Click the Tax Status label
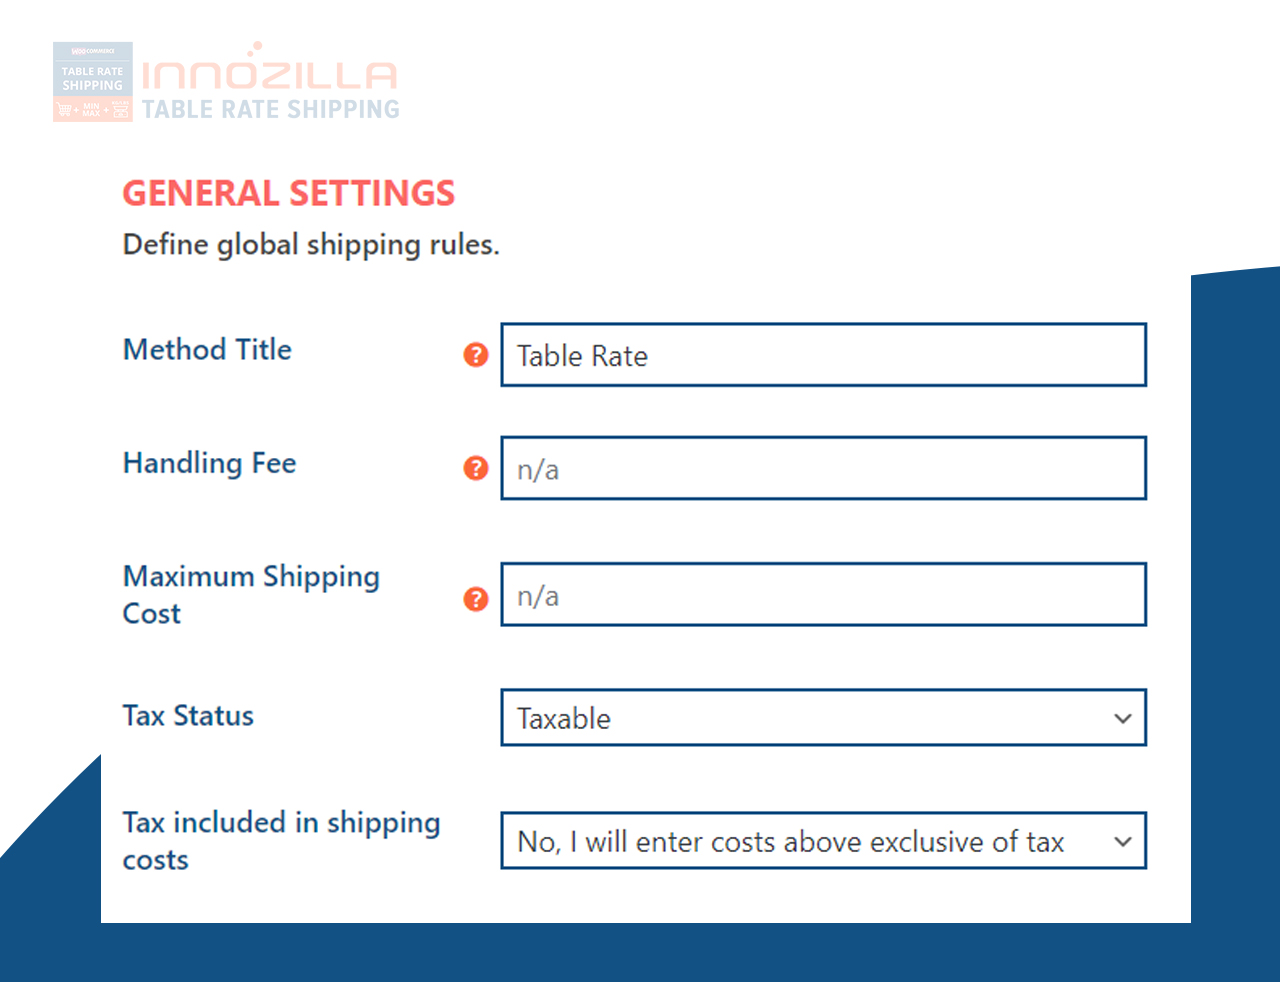 point(188,716)
